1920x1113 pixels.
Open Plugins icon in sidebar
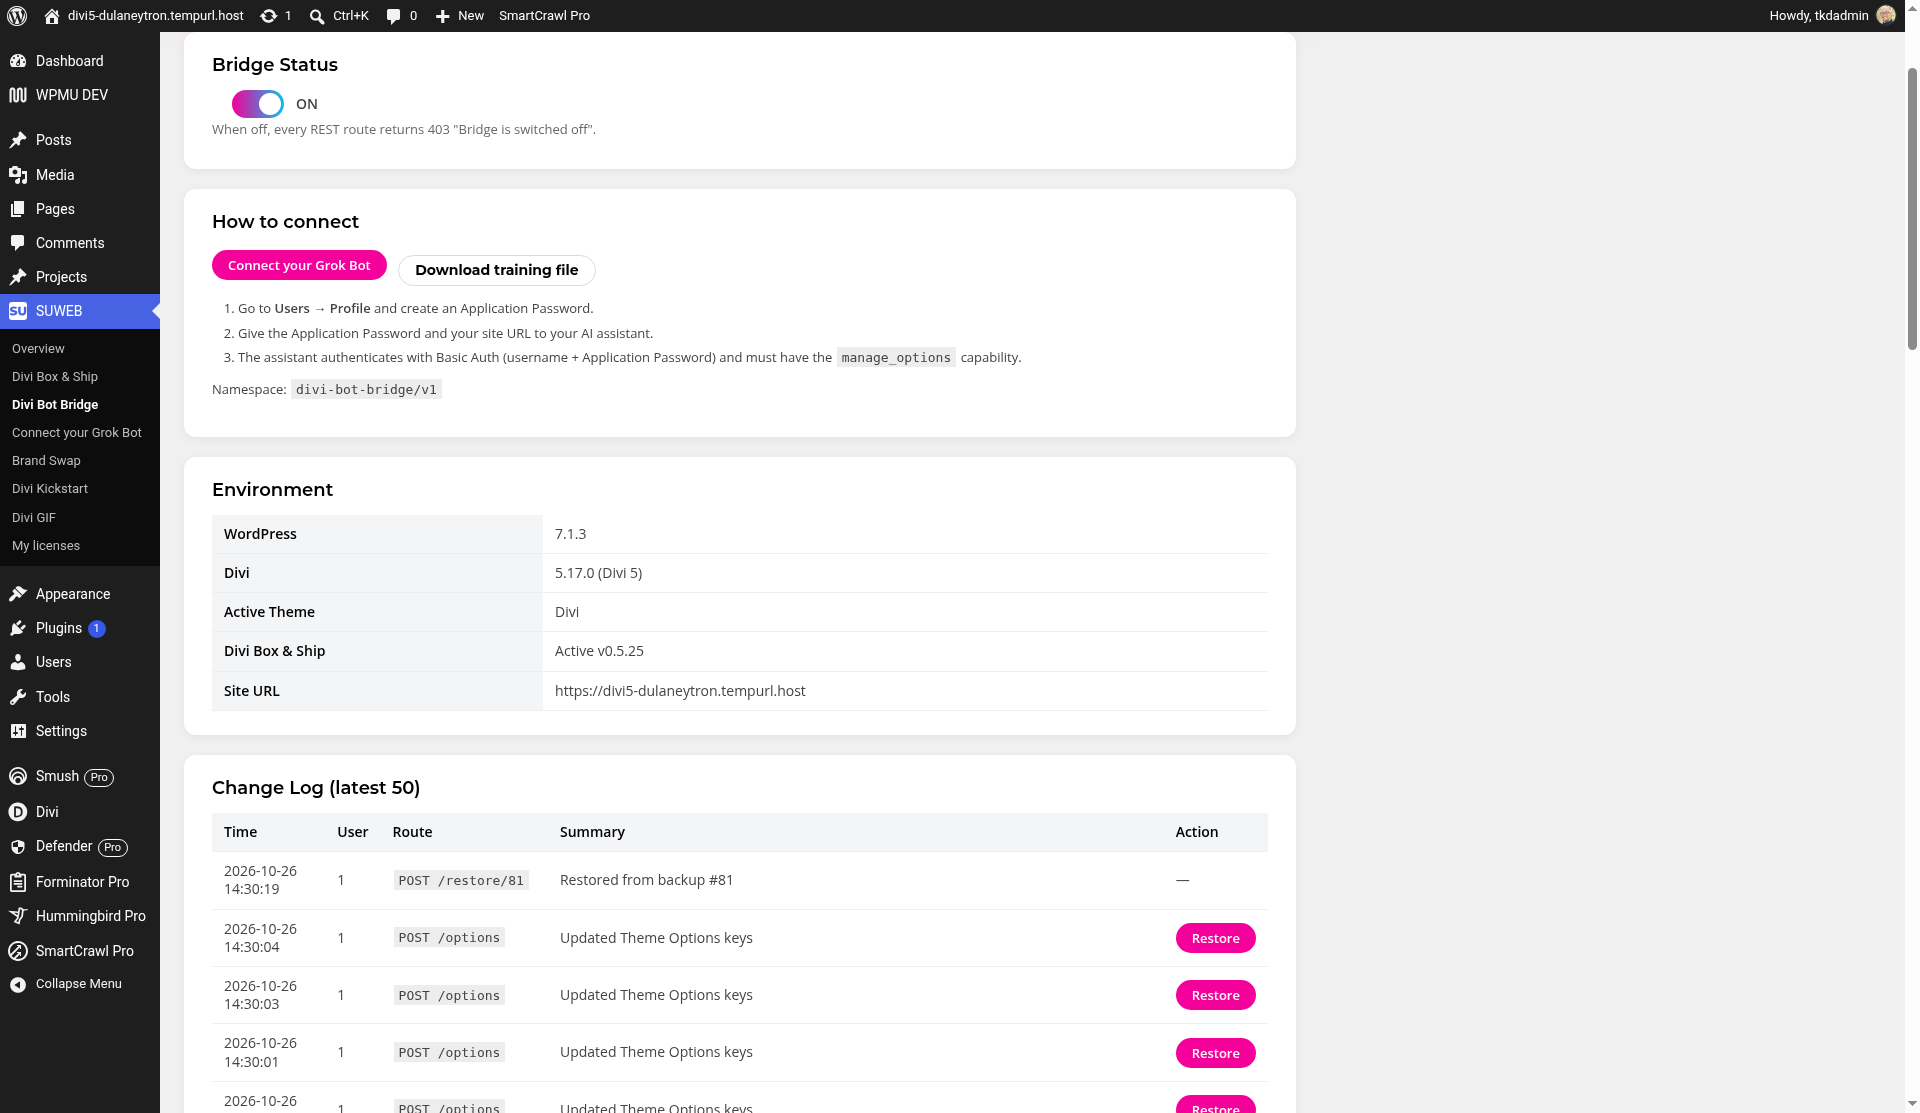[x=18, y=628]
